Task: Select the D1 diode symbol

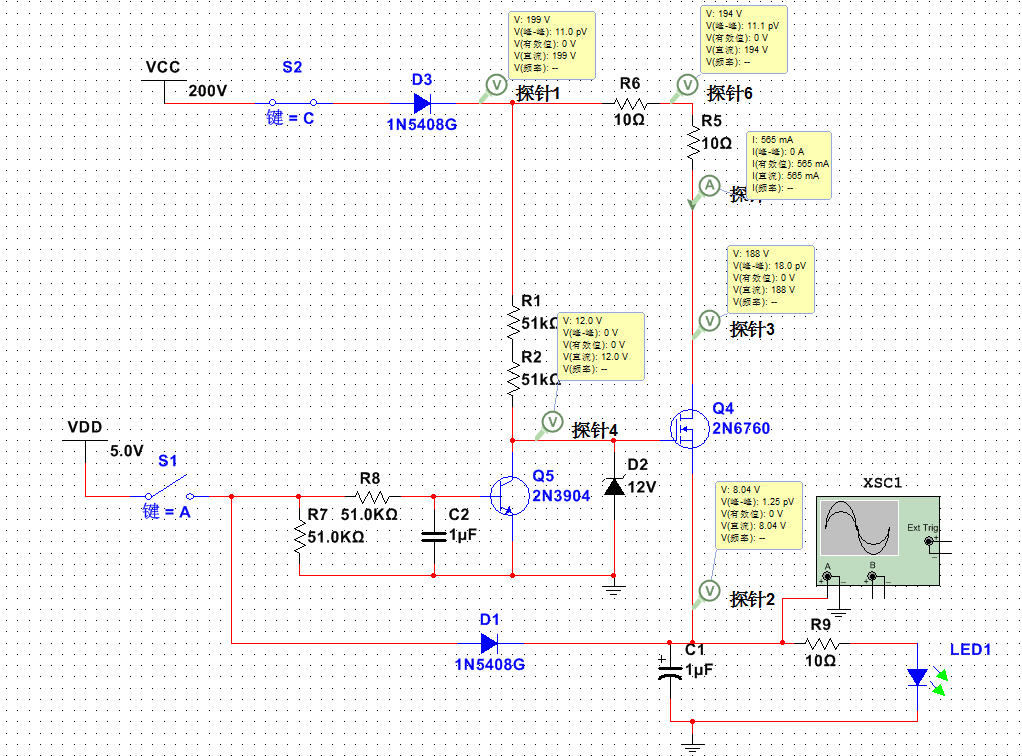Action: click(490, 643)
